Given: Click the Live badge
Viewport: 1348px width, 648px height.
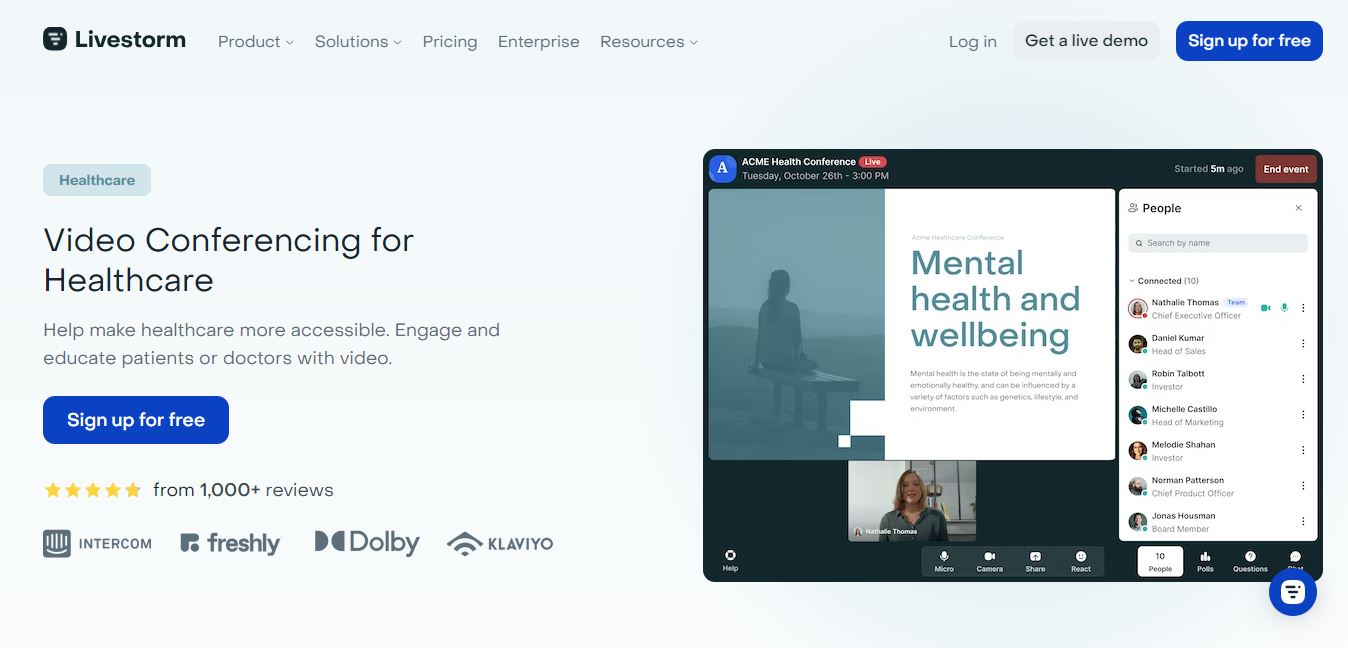Looking at the screenshot, I should coord(873,162).
